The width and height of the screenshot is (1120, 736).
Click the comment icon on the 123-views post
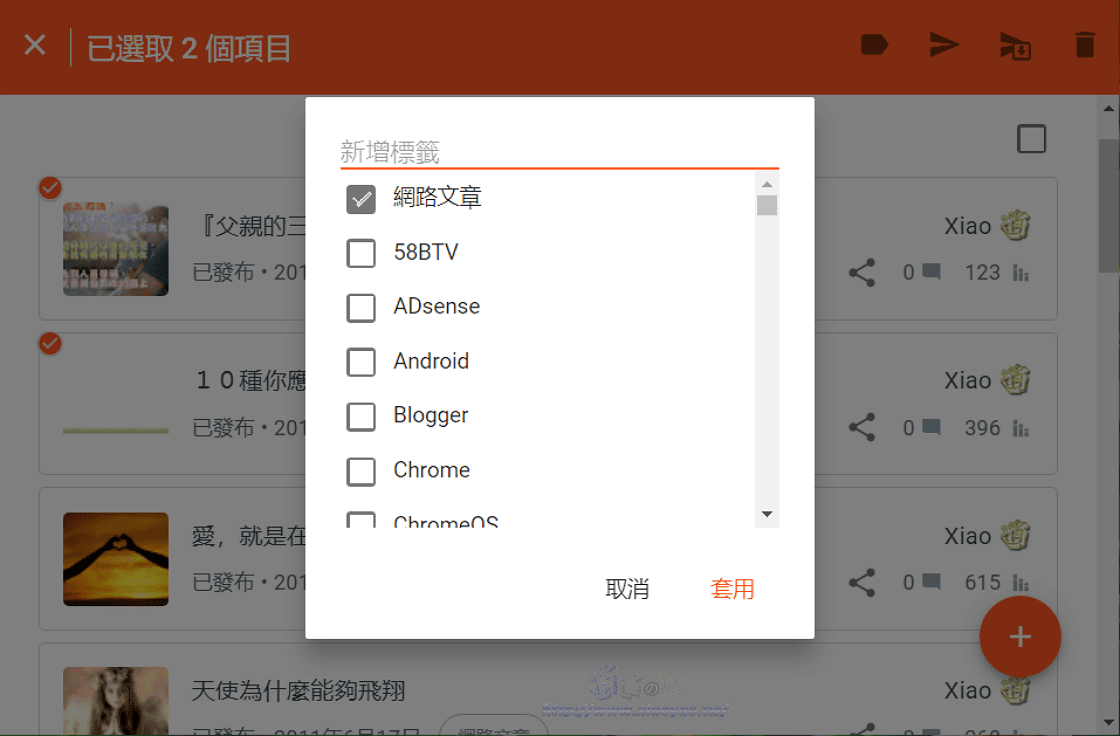pyautogui.click(x=931, y=272)
